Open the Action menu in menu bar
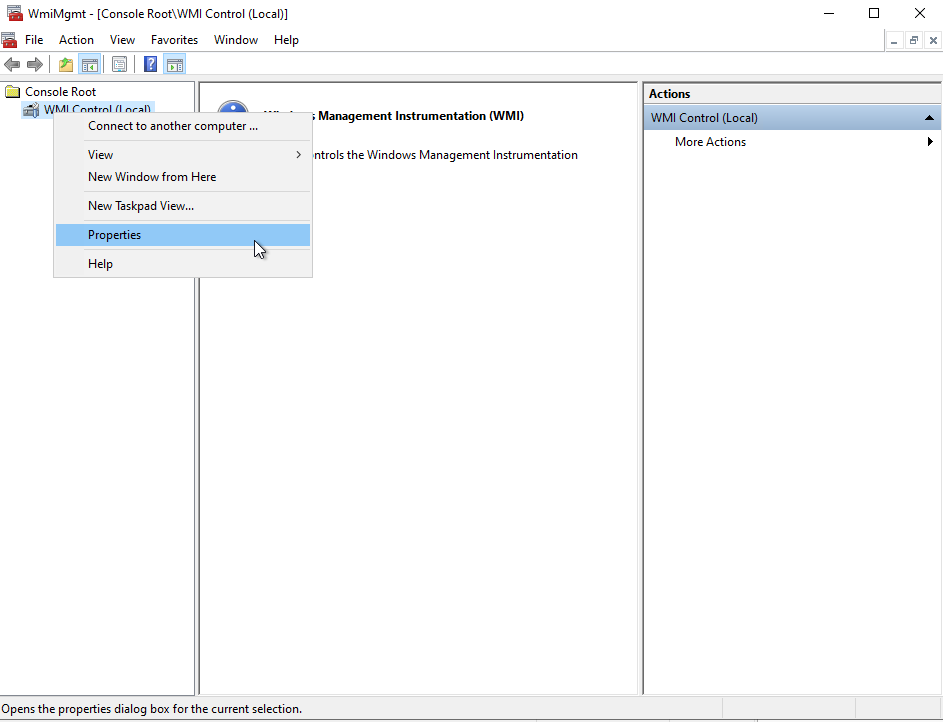This screenshot has height=722, width=943. [x=76, y=40]
